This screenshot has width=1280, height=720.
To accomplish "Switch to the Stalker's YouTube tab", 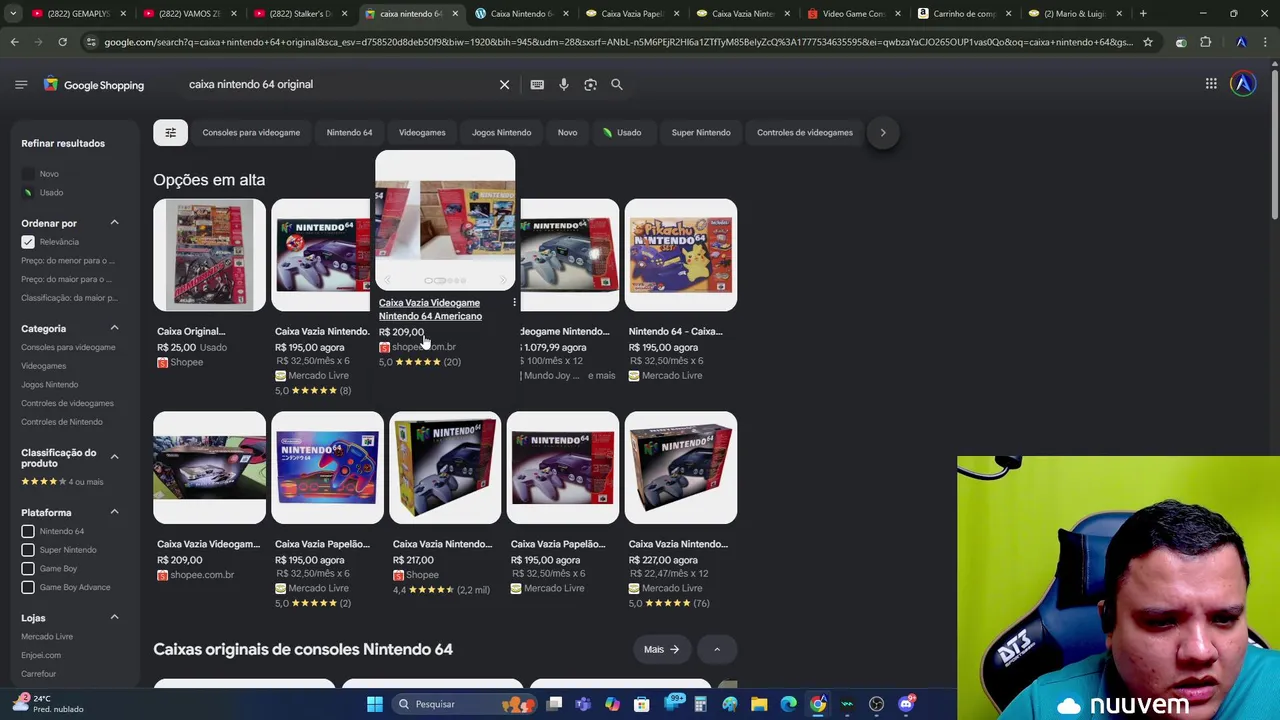I will pos(298,13).
